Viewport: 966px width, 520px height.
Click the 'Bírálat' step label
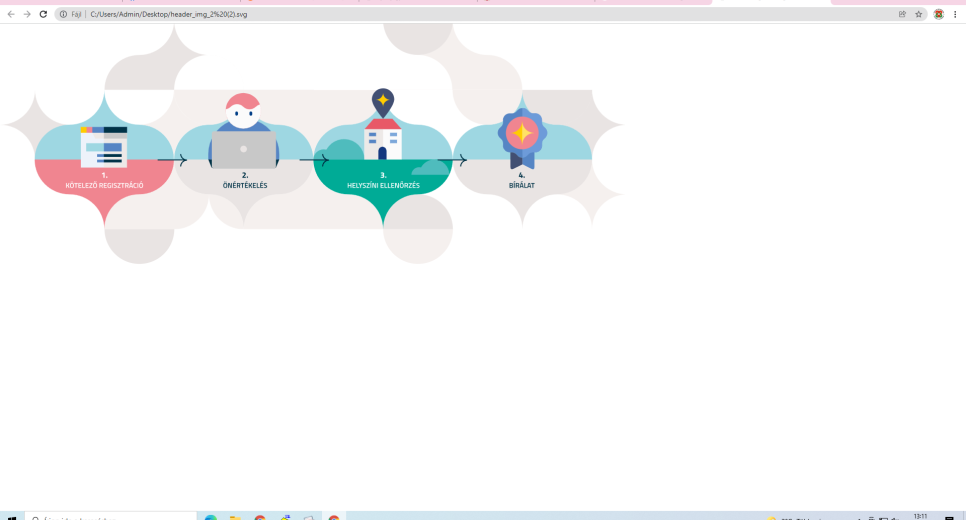[521, 185]
